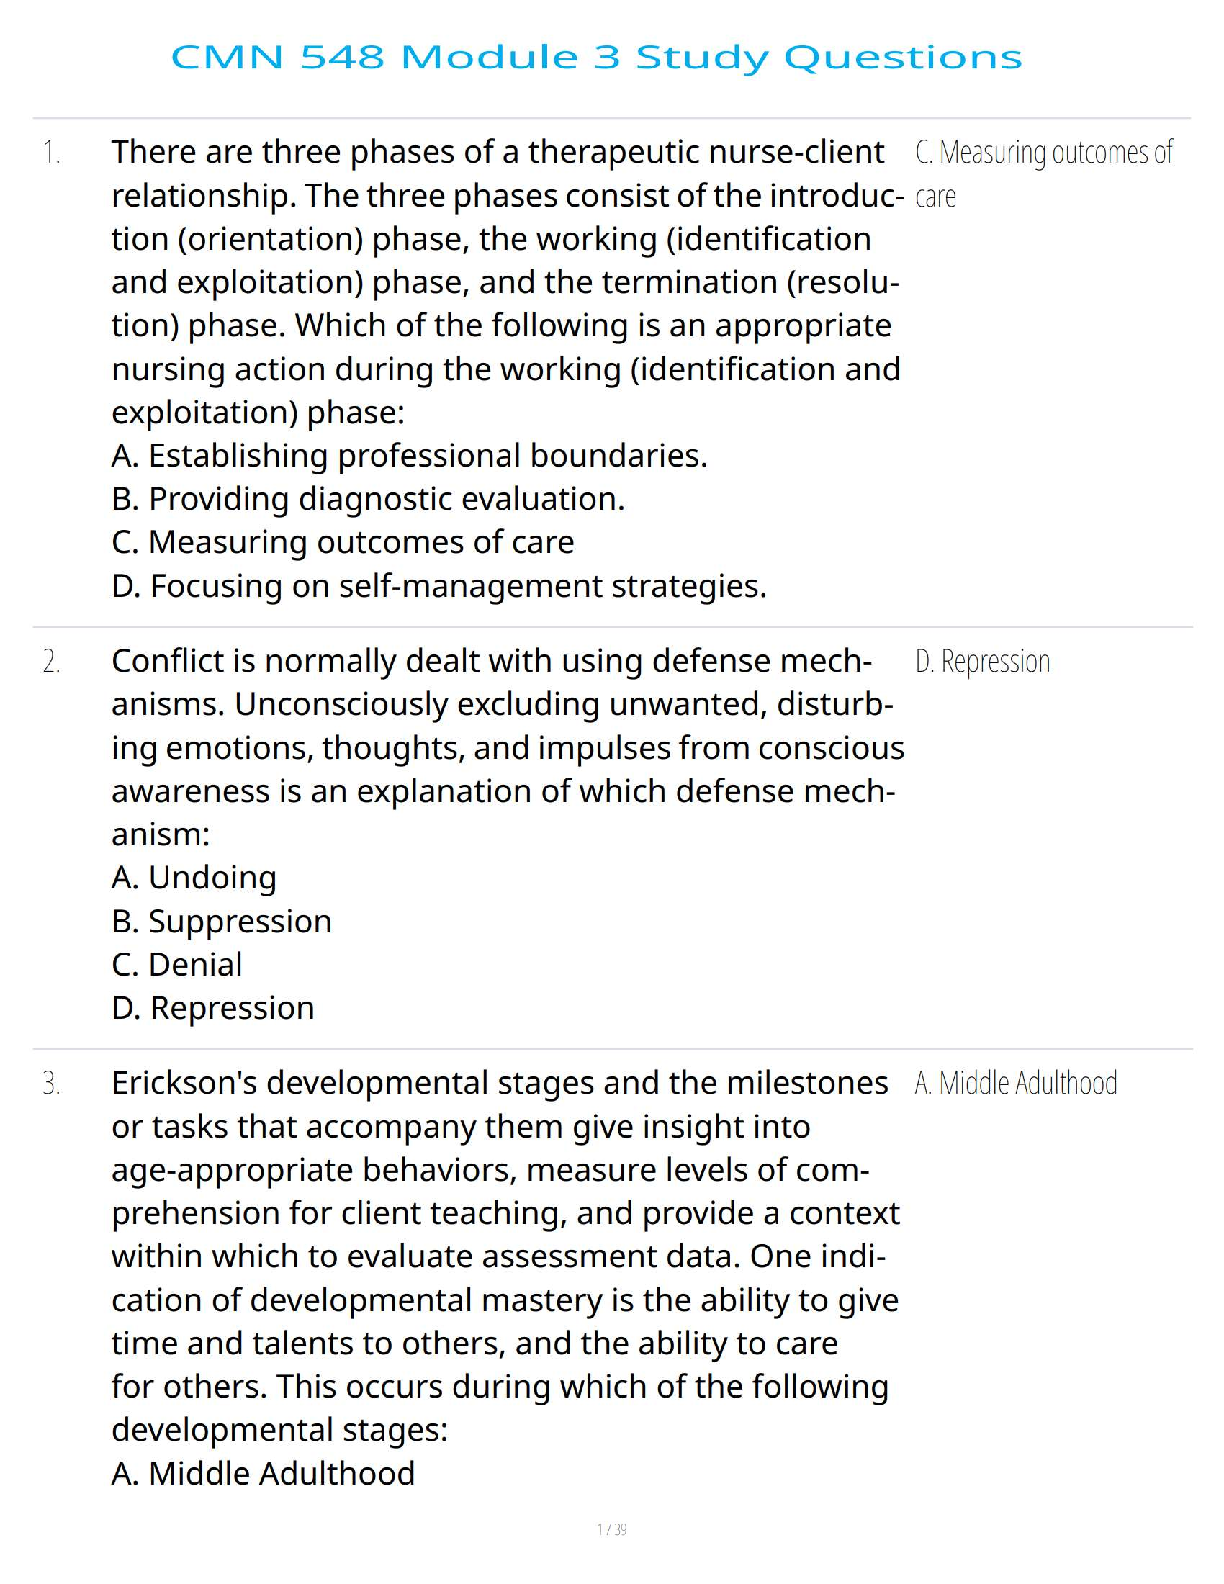This screenshot has height=1584, width=1224.
Task: Choose option "B. Suppression"
Action: click(x=221, y=921)
